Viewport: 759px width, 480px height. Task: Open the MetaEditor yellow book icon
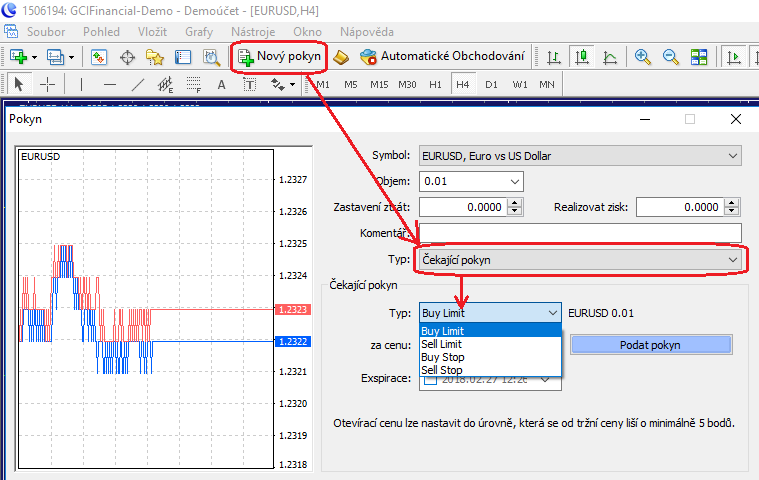(x=341, y=57)
